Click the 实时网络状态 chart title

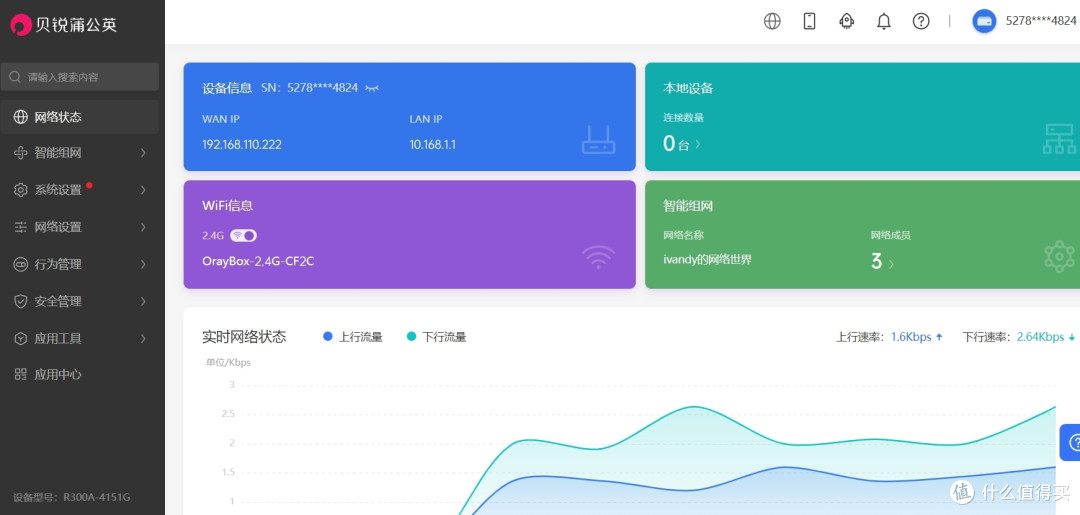coord(244,337)
